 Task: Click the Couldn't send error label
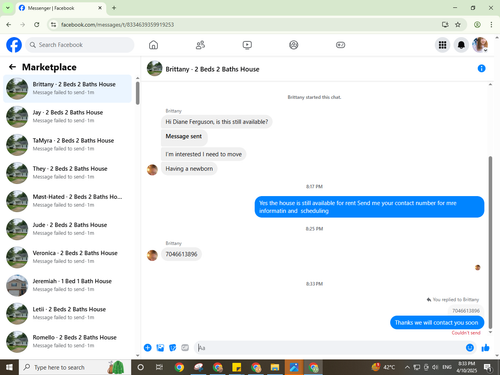[466, 333]
